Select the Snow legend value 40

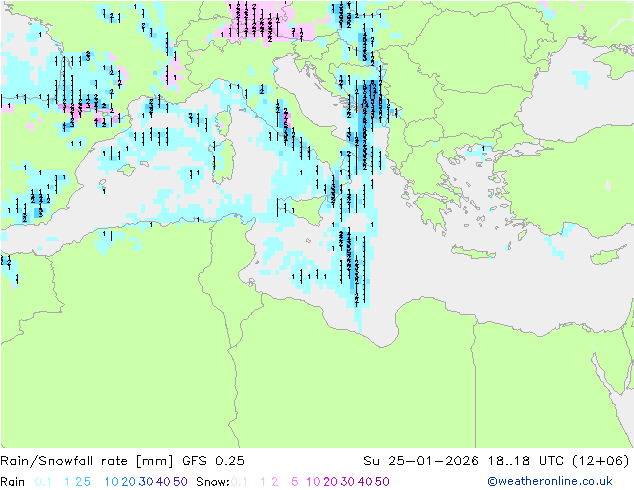coord(365,482)
